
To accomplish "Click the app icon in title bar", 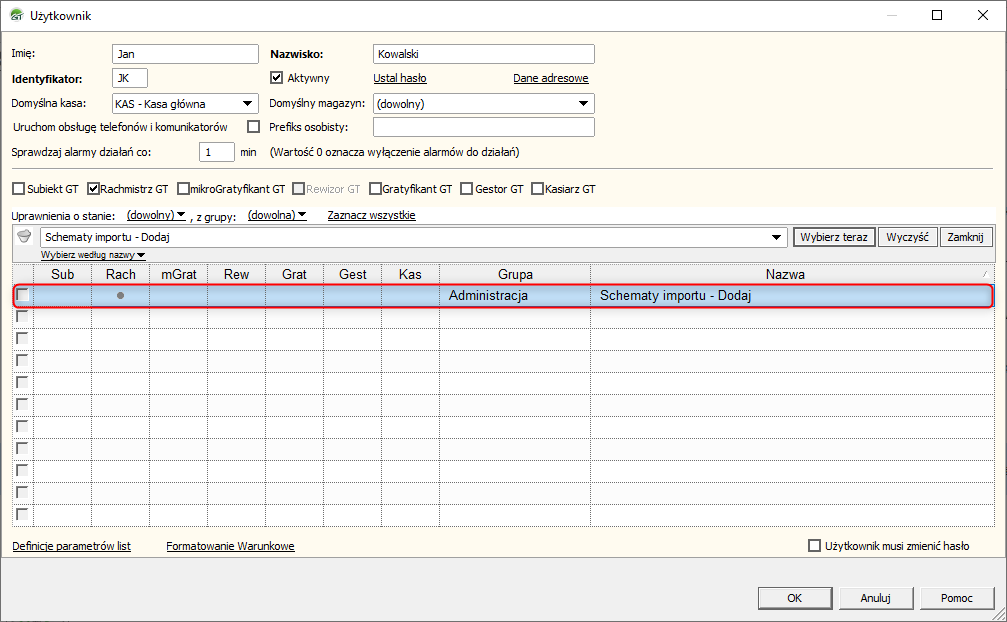I will click(x=17, y=15).
